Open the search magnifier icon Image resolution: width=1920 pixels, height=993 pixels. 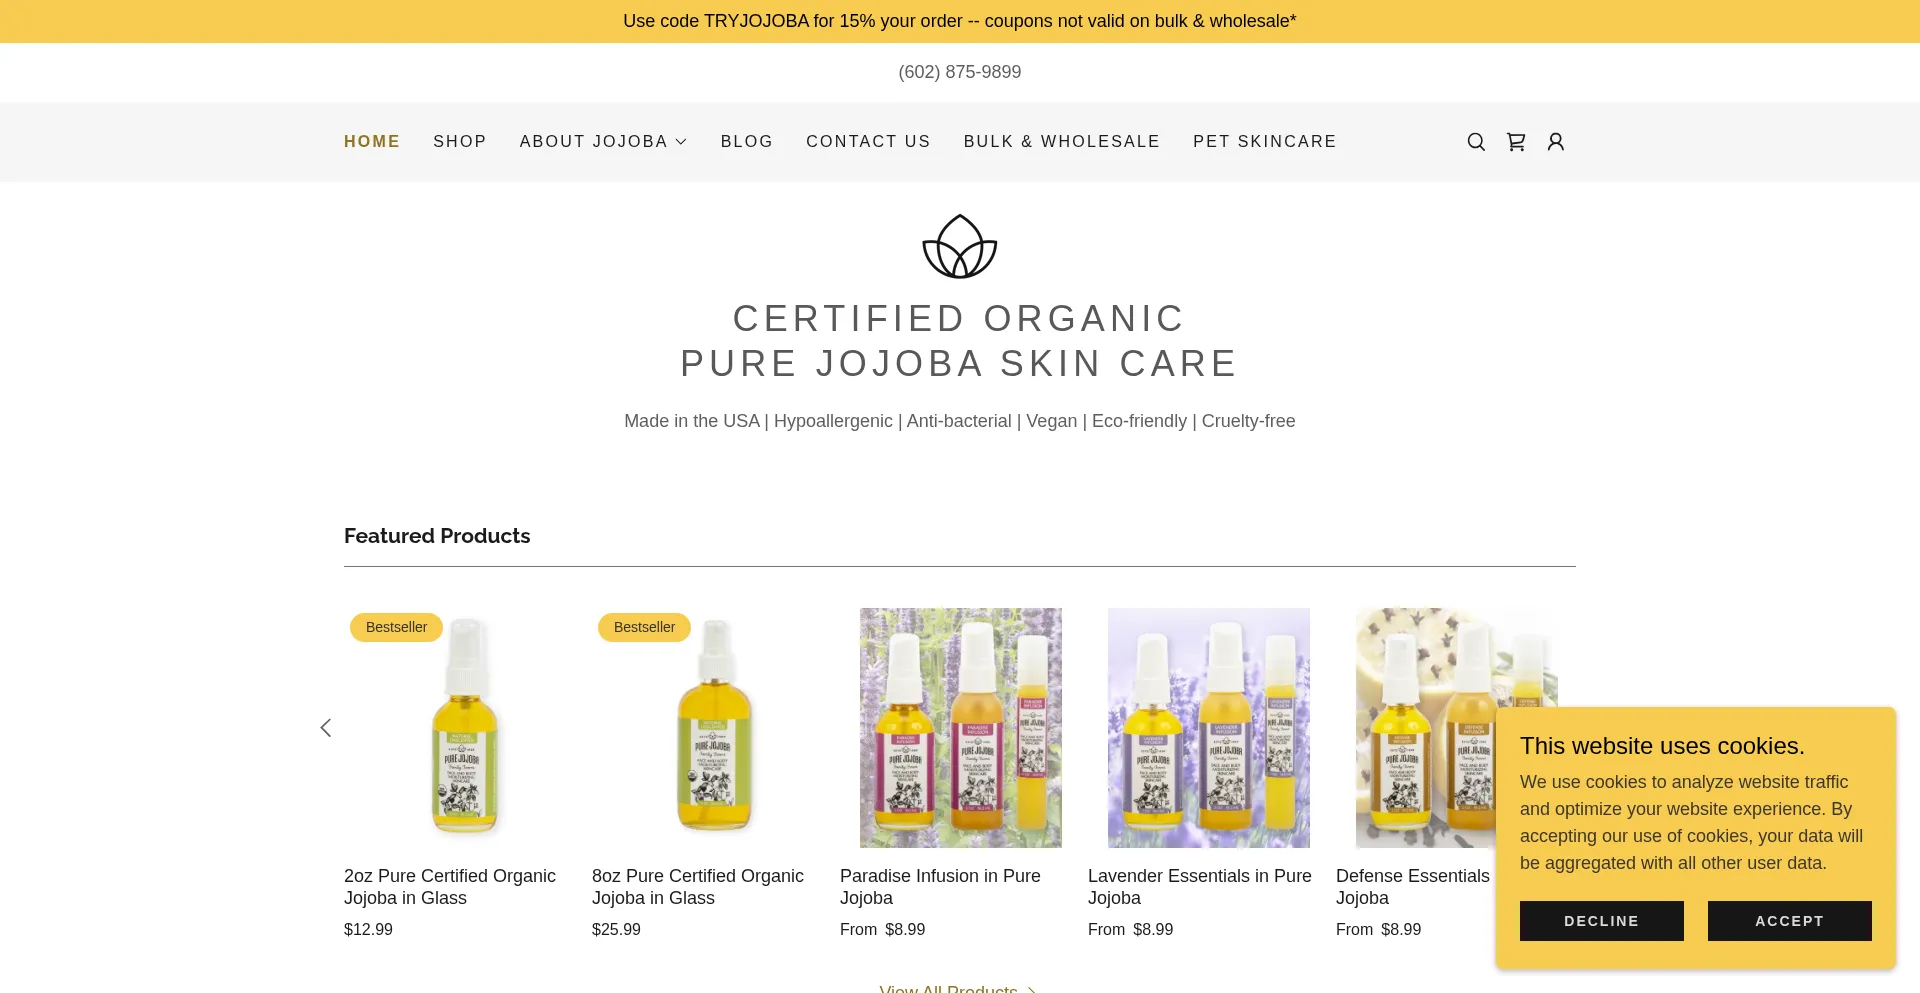pyautogui.click(x=1476, y=142)
